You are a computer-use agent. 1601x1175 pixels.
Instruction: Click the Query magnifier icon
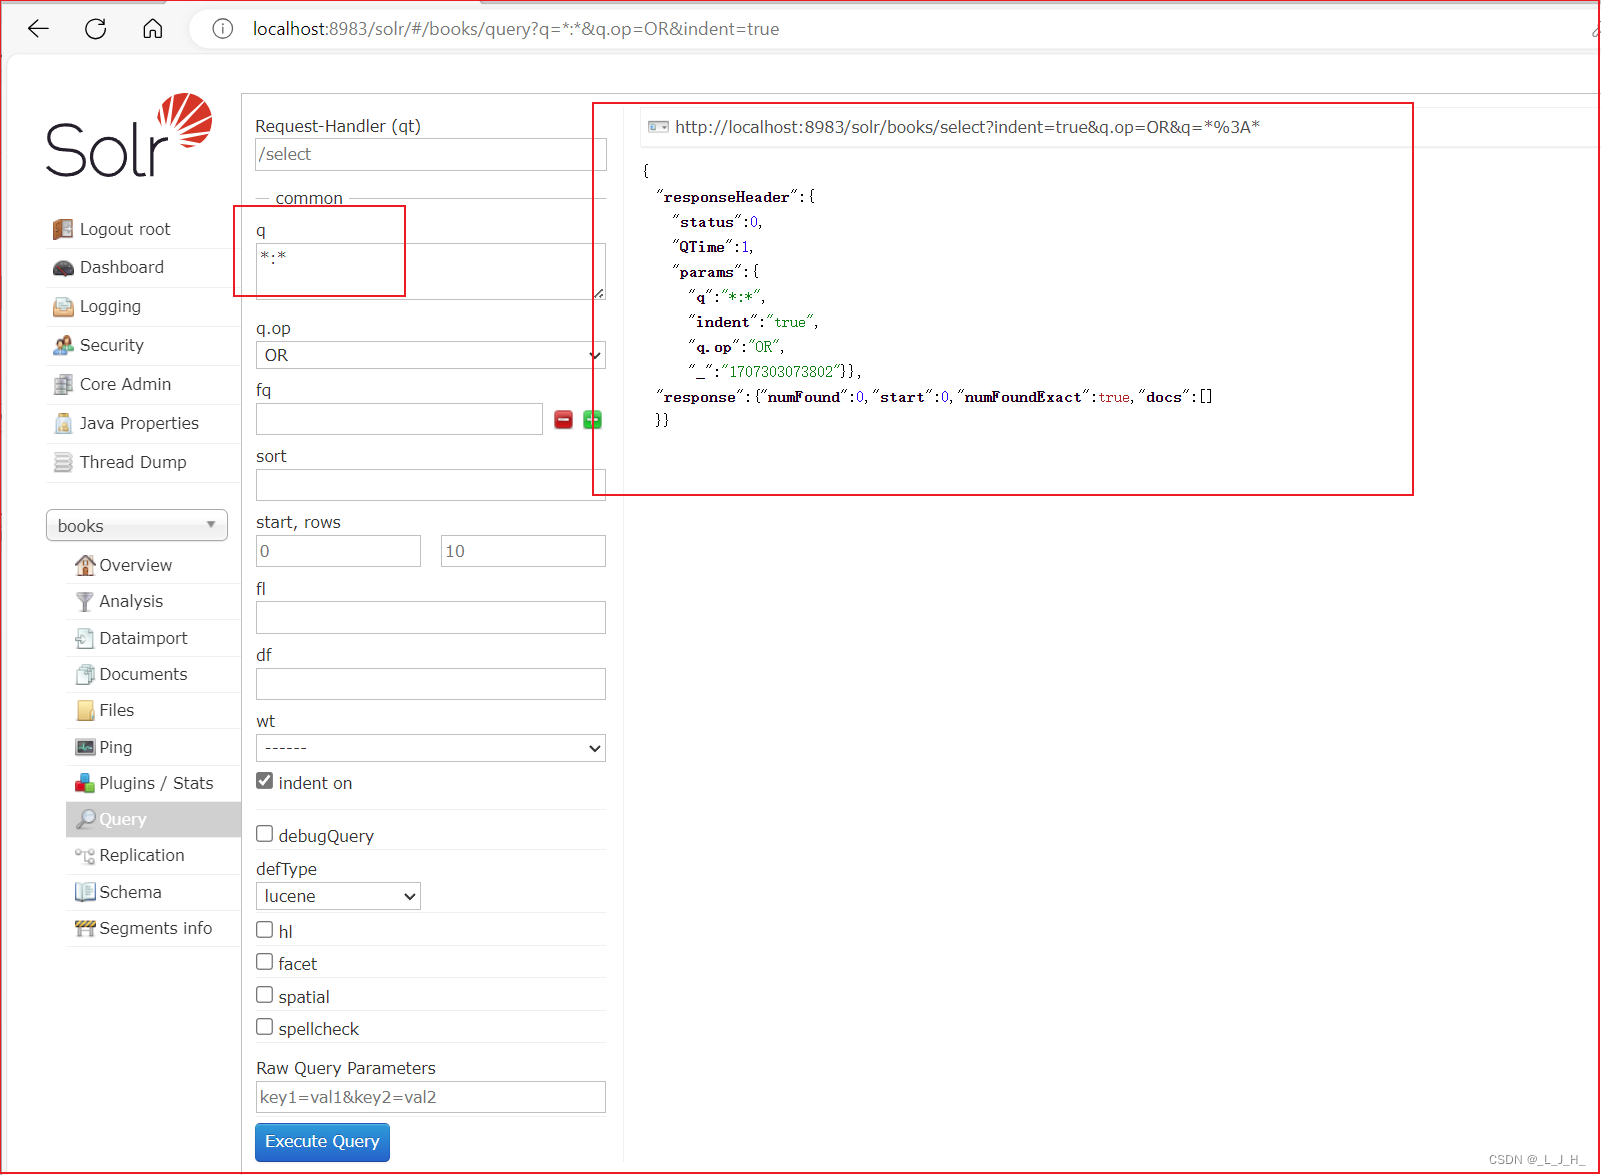tap(86, 819)
